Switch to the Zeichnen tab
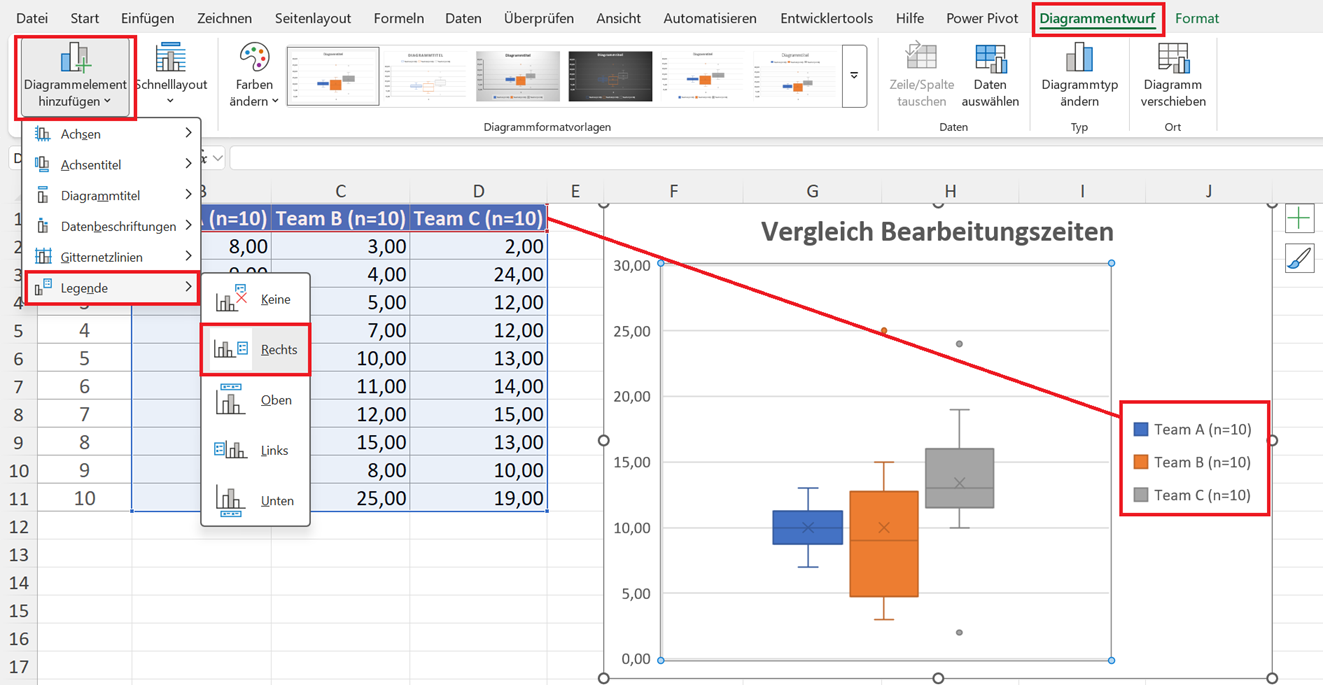 225,18
